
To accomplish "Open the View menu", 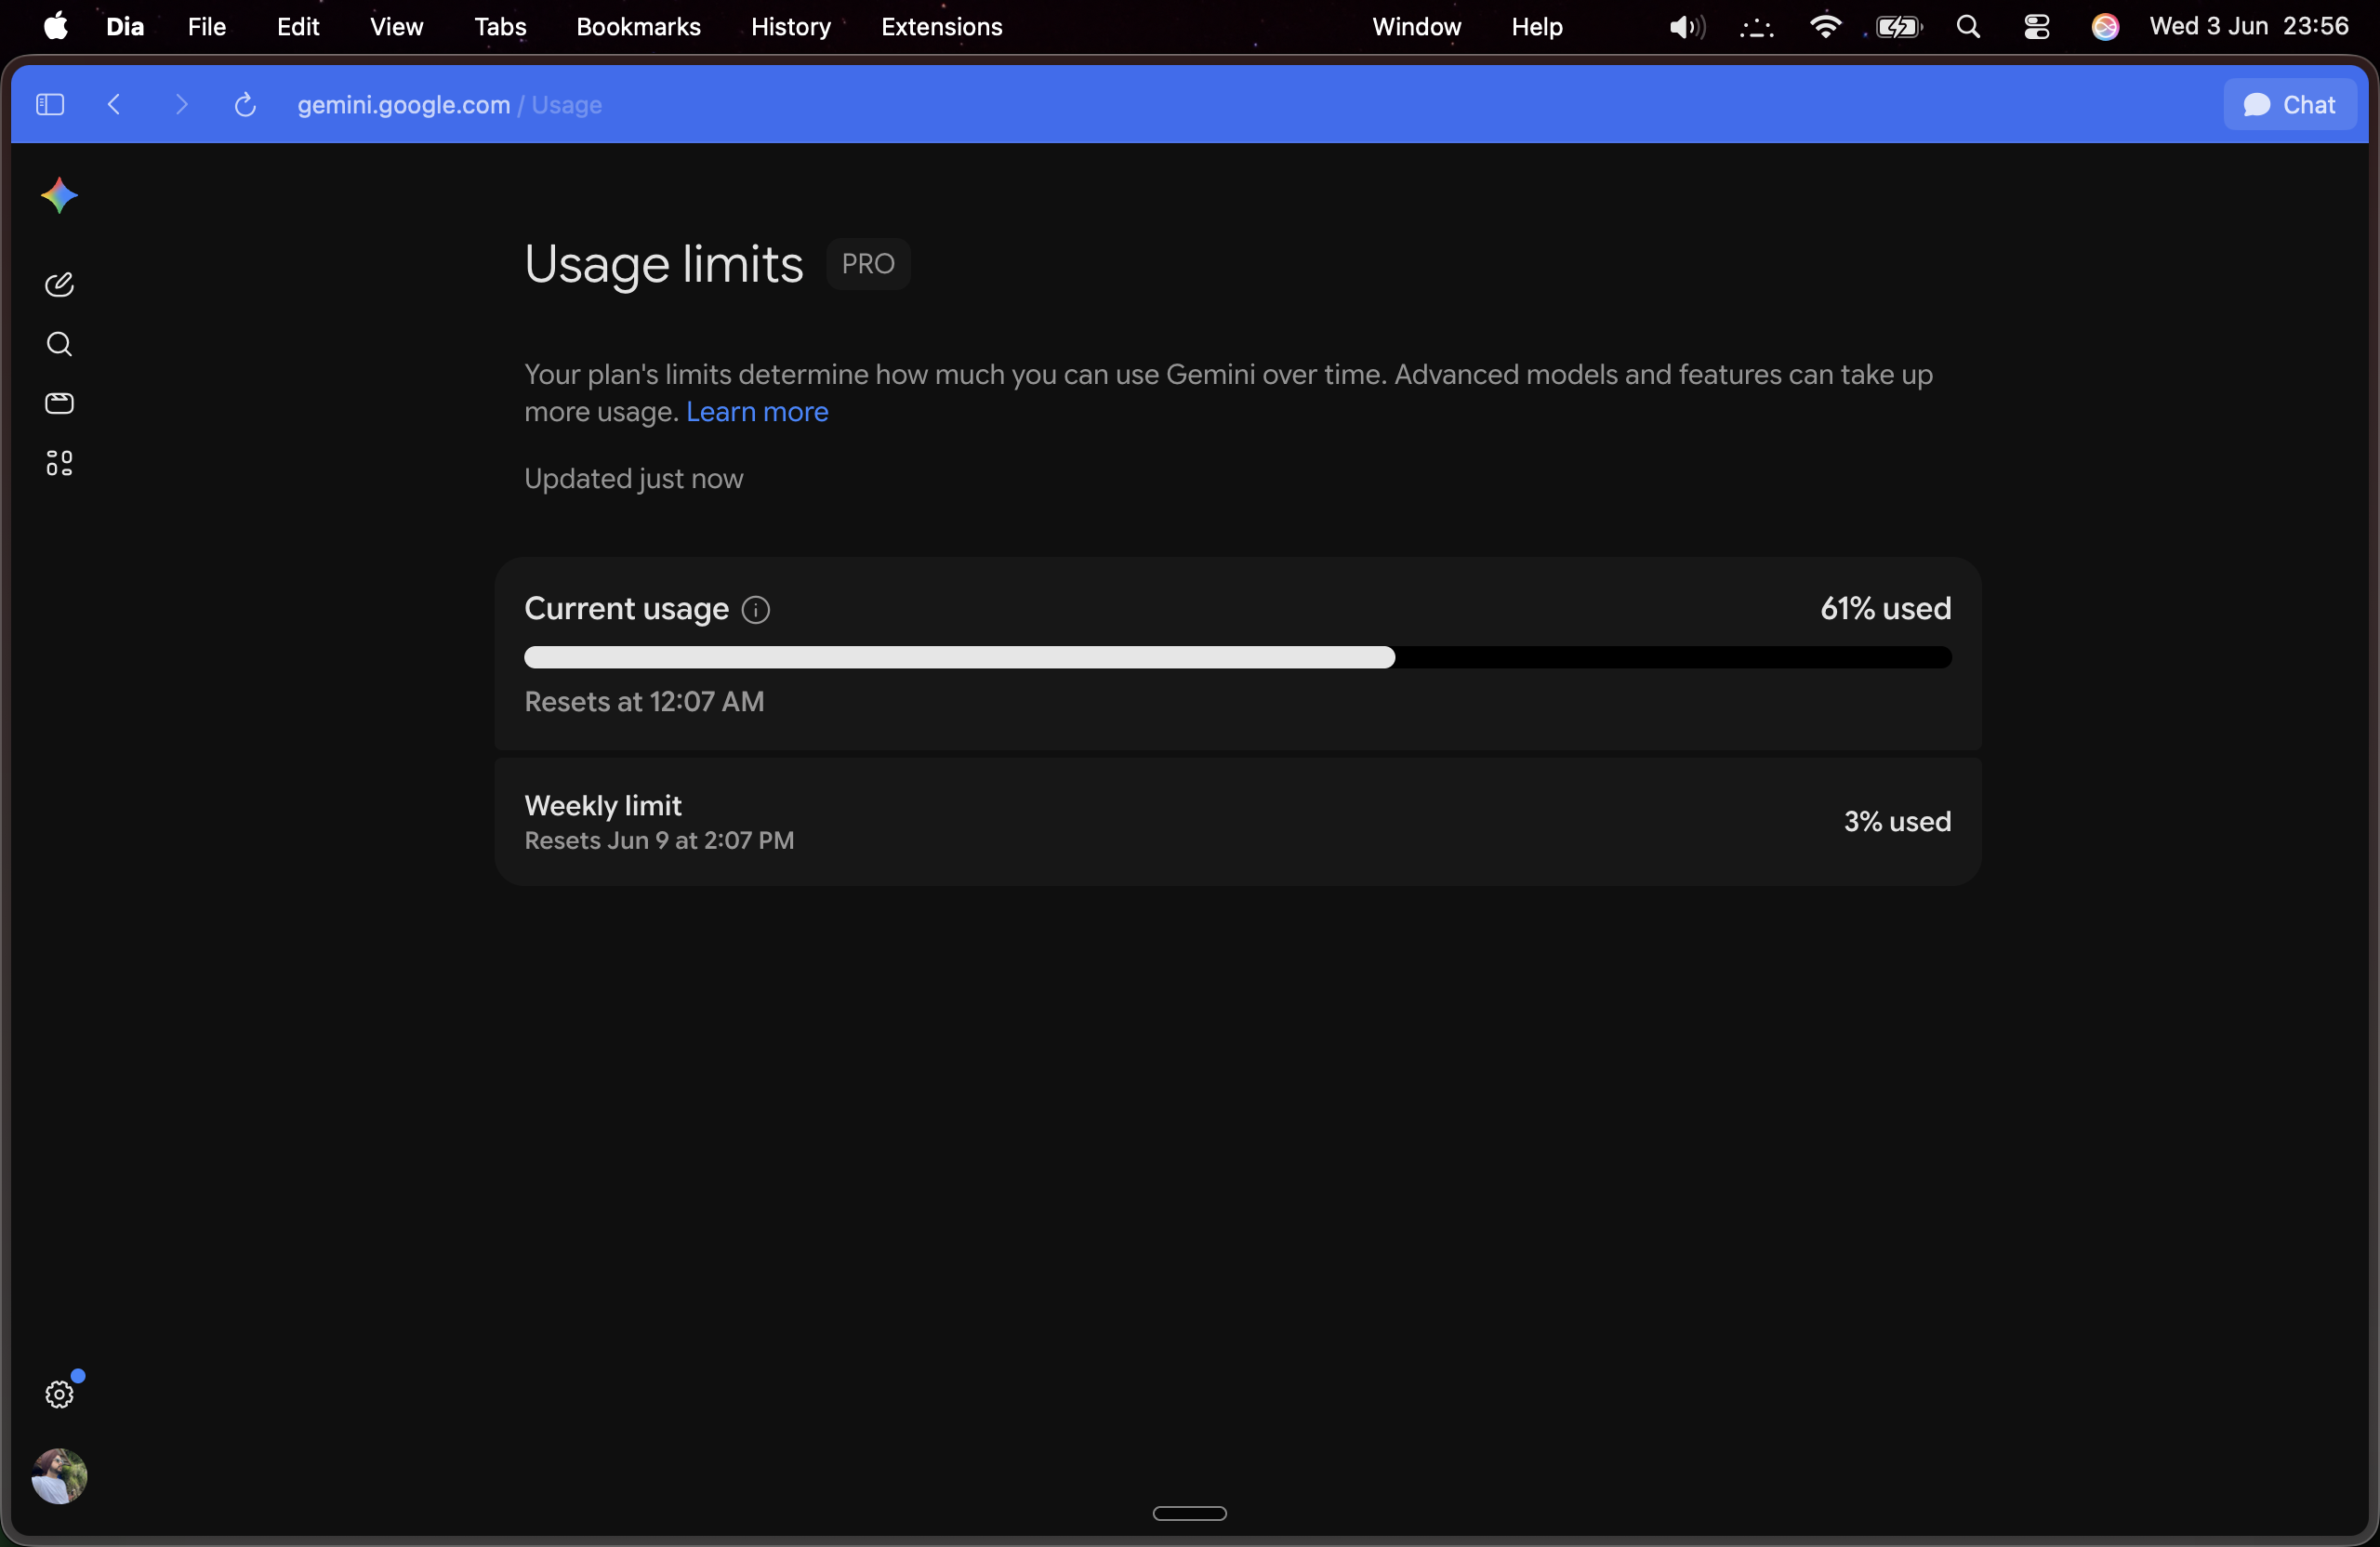I will pyautogui.click(x=396, y=26).
